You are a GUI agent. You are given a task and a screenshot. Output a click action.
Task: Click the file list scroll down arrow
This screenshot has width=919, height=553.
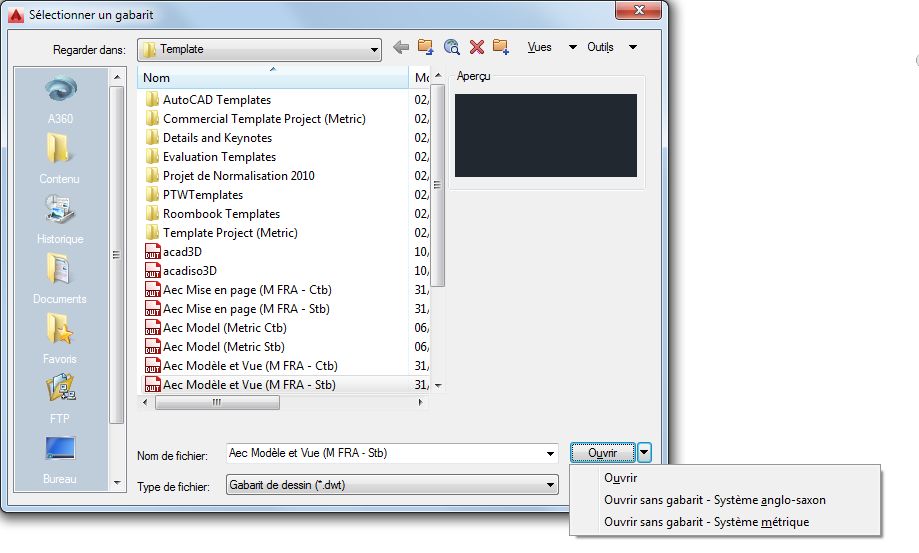(x=438, y=385)
